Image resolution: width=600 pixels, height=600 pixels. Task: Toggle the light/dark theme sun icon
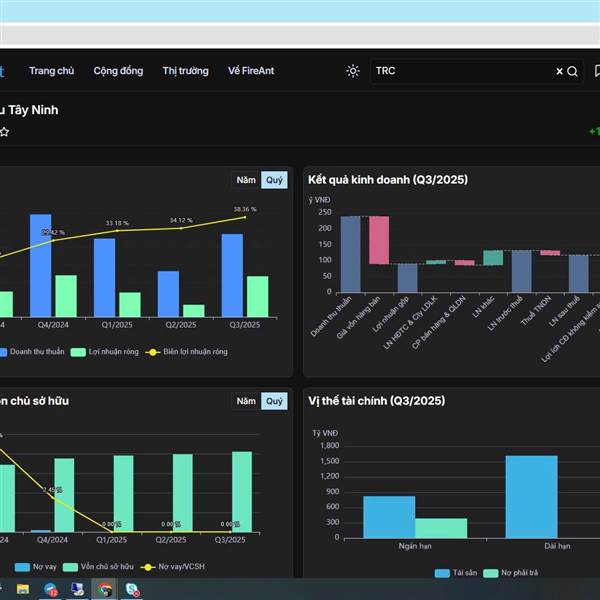[353, 71]
